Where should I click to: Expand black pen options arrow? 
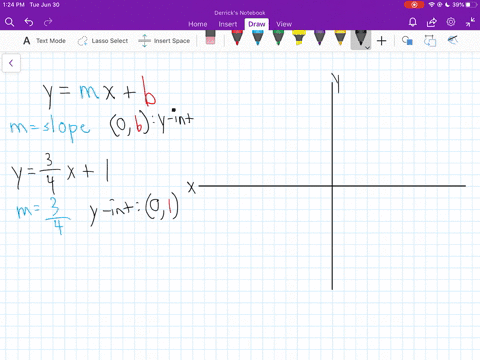pyautogui.click(x=367, y=48)
